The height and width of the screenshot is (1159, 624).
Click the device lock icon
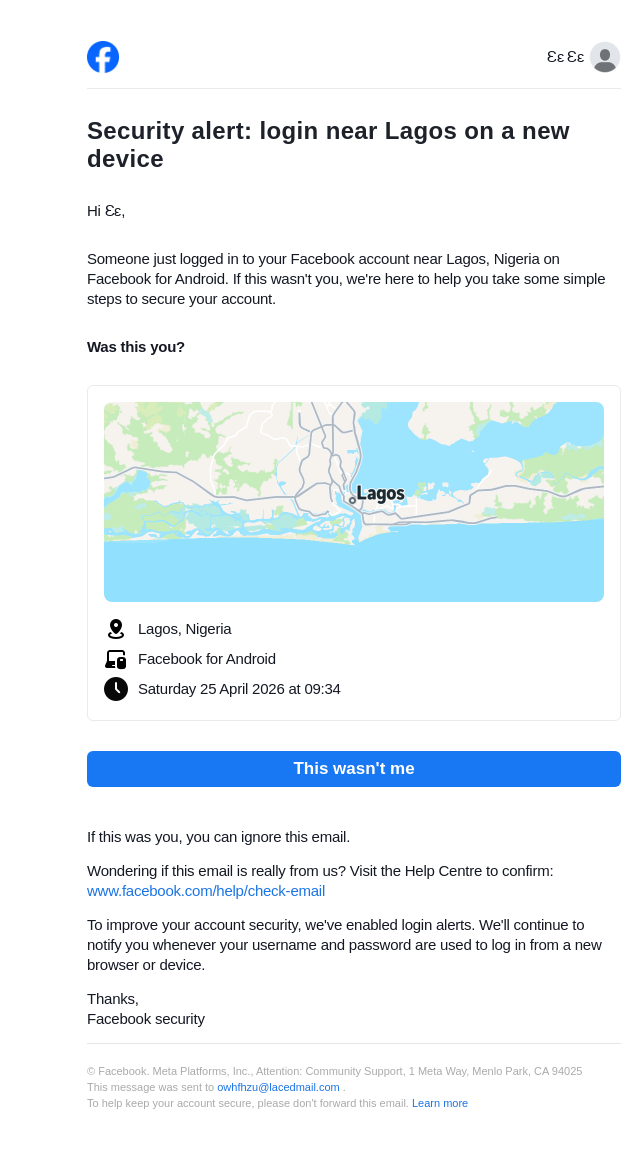click(116, 659)
